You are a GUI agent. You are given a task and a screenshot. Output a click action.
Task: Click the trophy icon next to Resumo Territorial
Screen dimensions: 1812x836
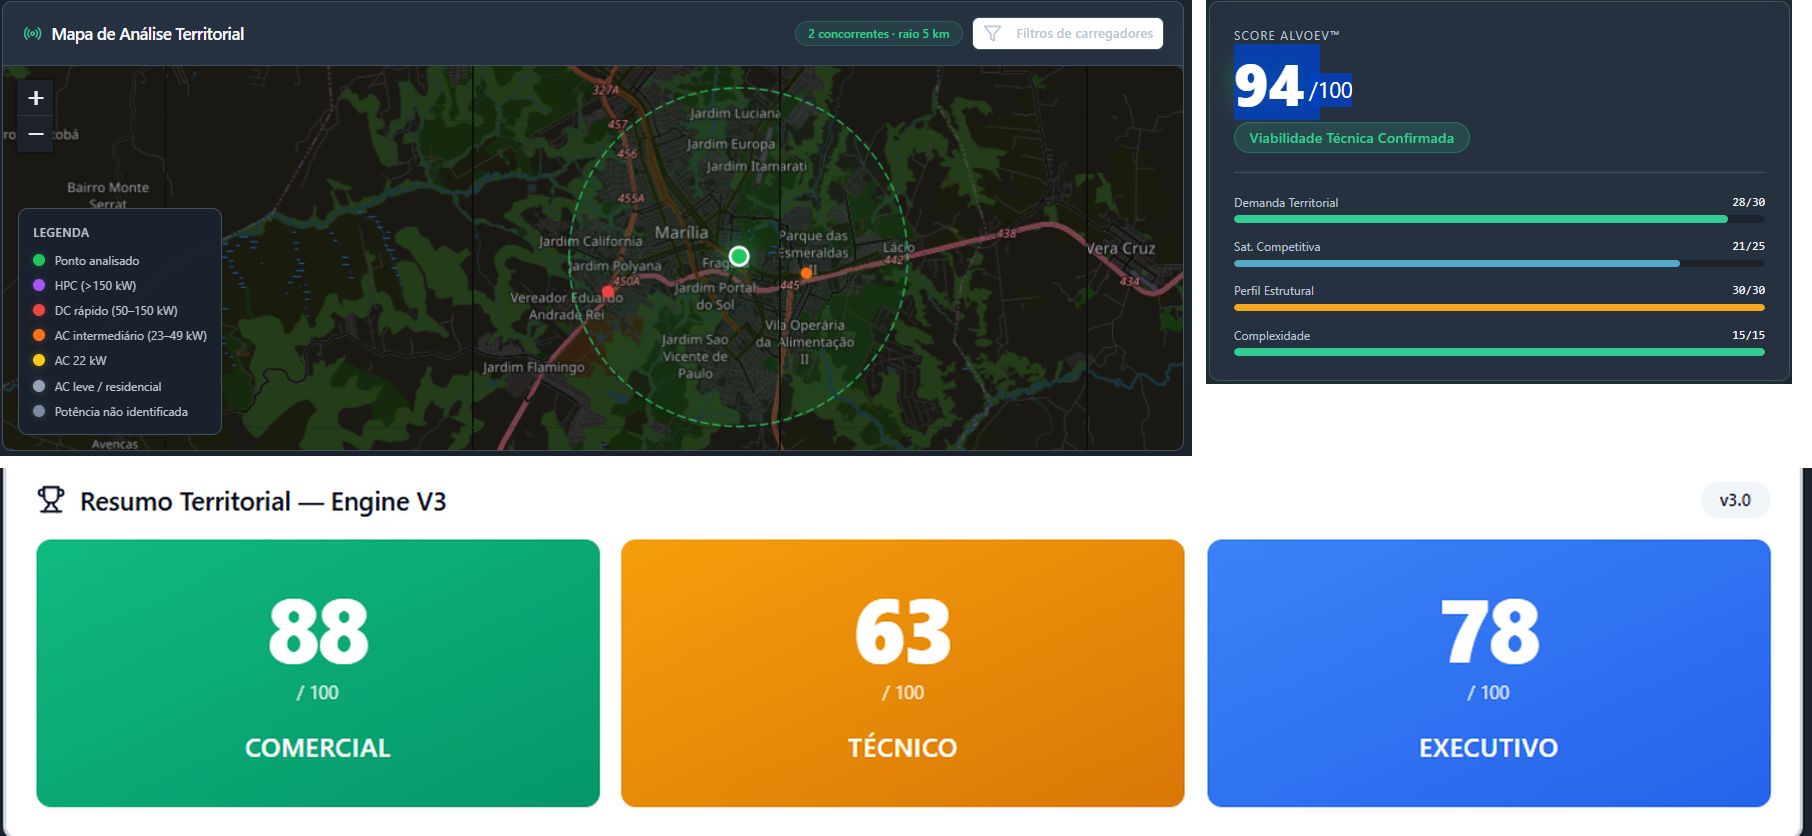pos(51,499)
